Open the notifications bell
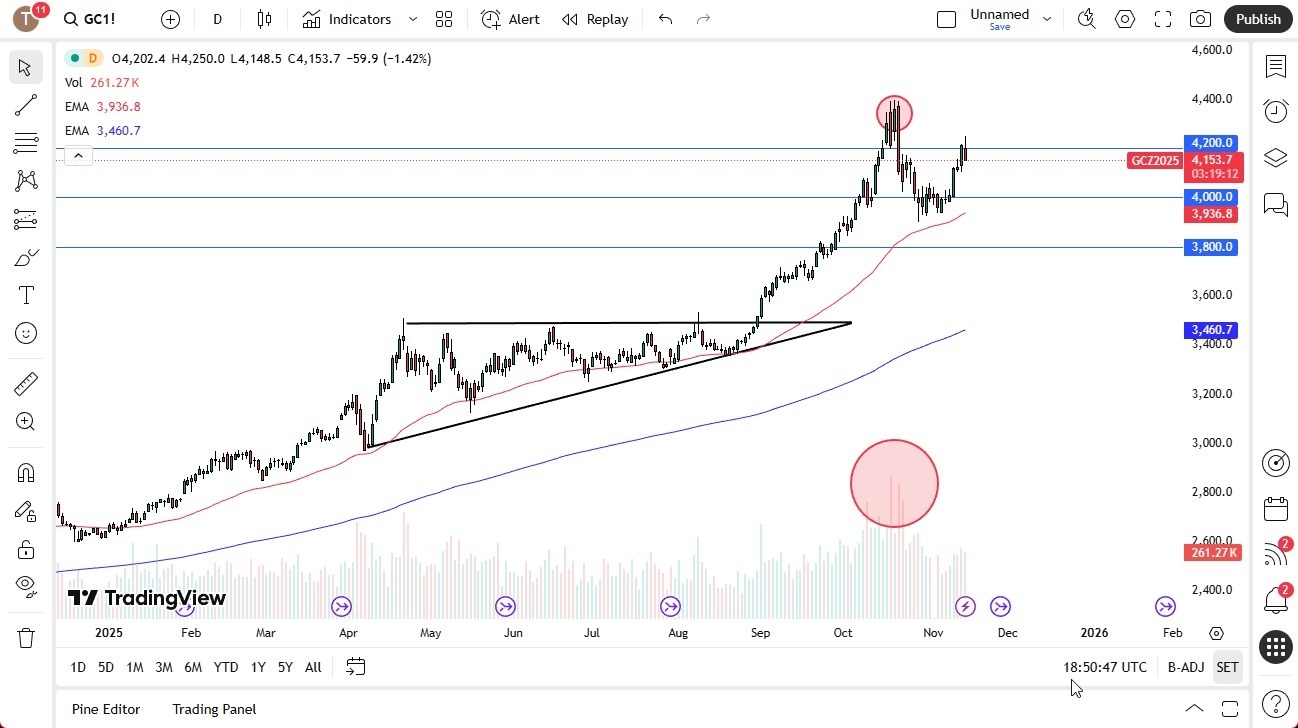 1275,600
